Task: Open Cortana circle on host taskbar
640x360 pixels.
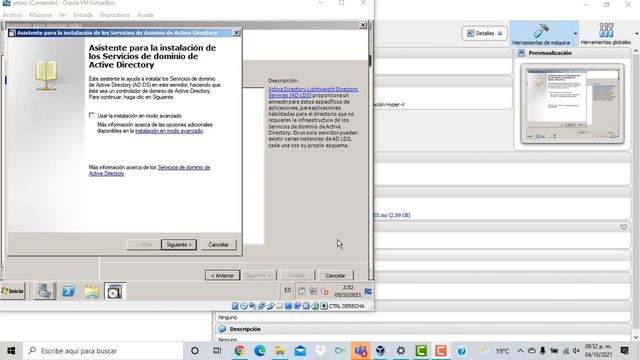Action: pos(195,351)
